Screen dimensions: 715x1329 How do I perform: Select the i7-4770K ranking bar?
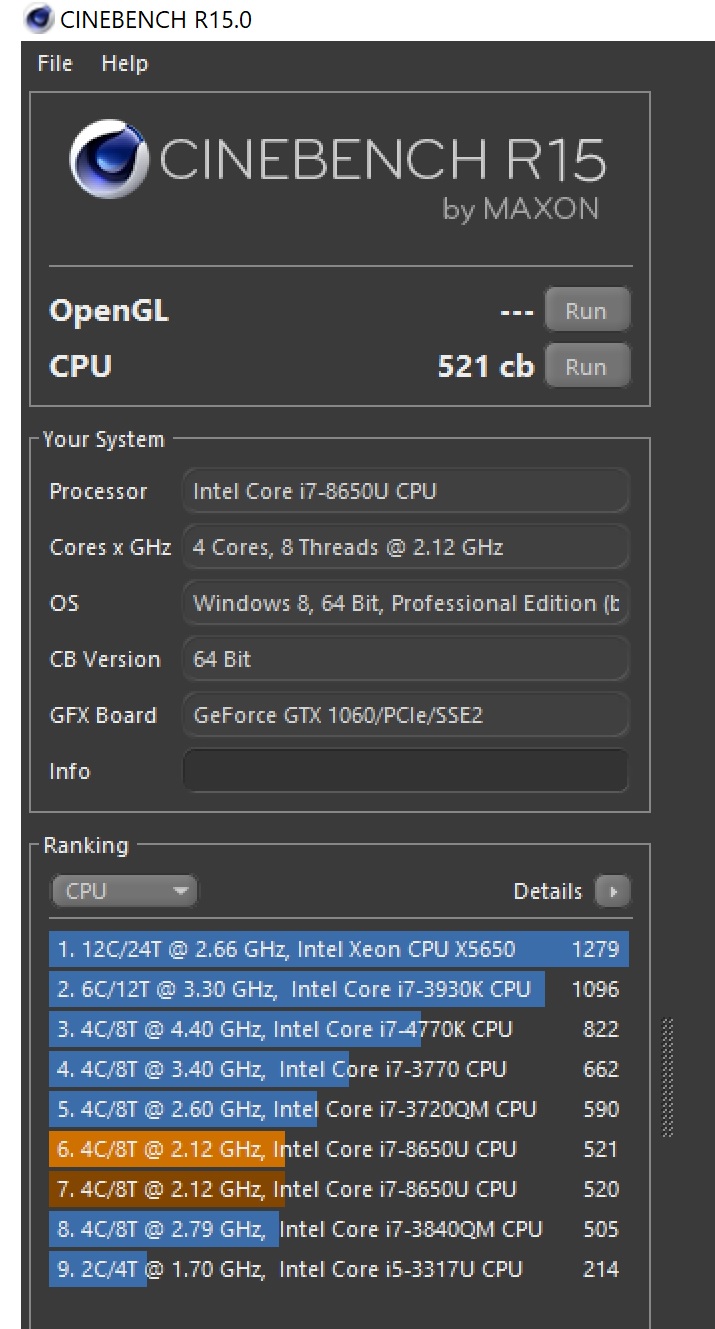point(339,1029)
